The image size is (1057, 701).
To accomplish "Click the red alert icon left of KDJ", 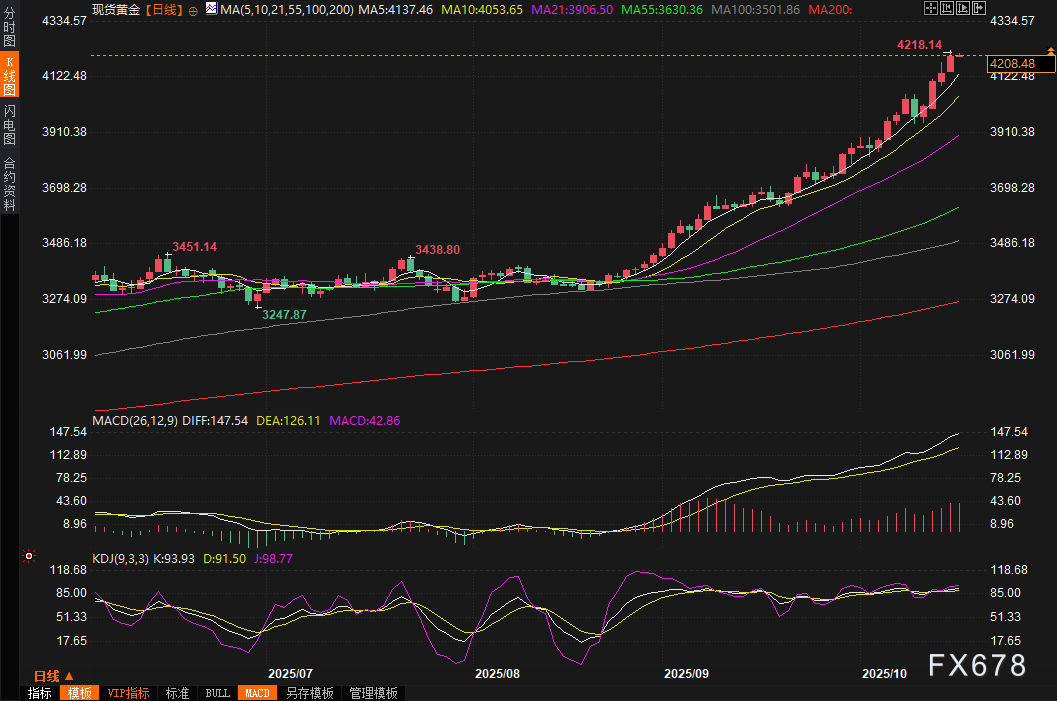I will (29, 556).
